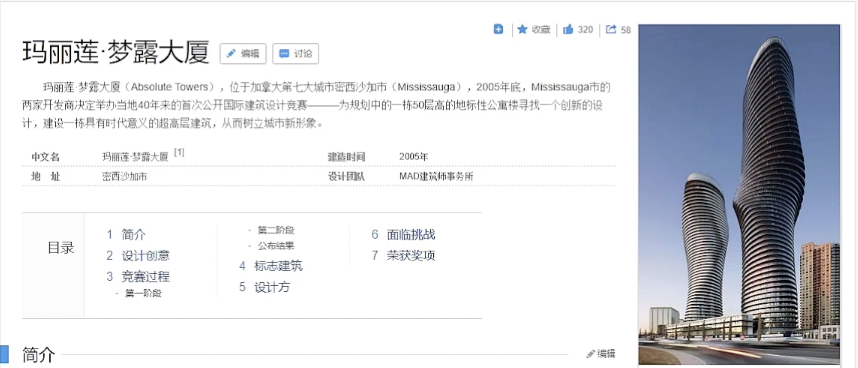Click the 目录 contents label

[x=60, y=248]
